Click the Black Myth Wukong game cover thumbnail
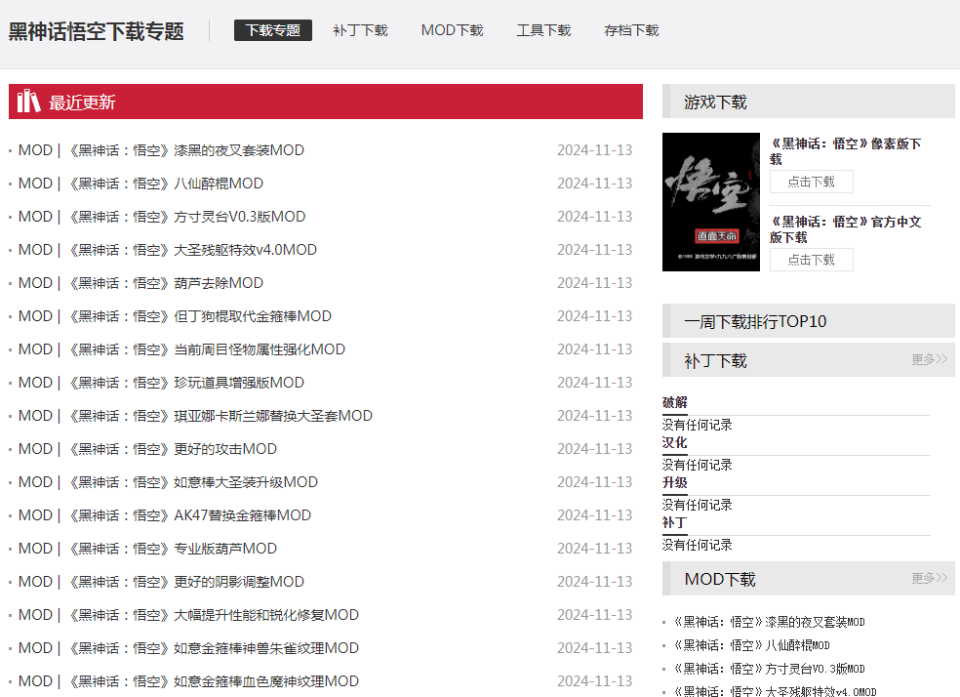 coord(711,202)
